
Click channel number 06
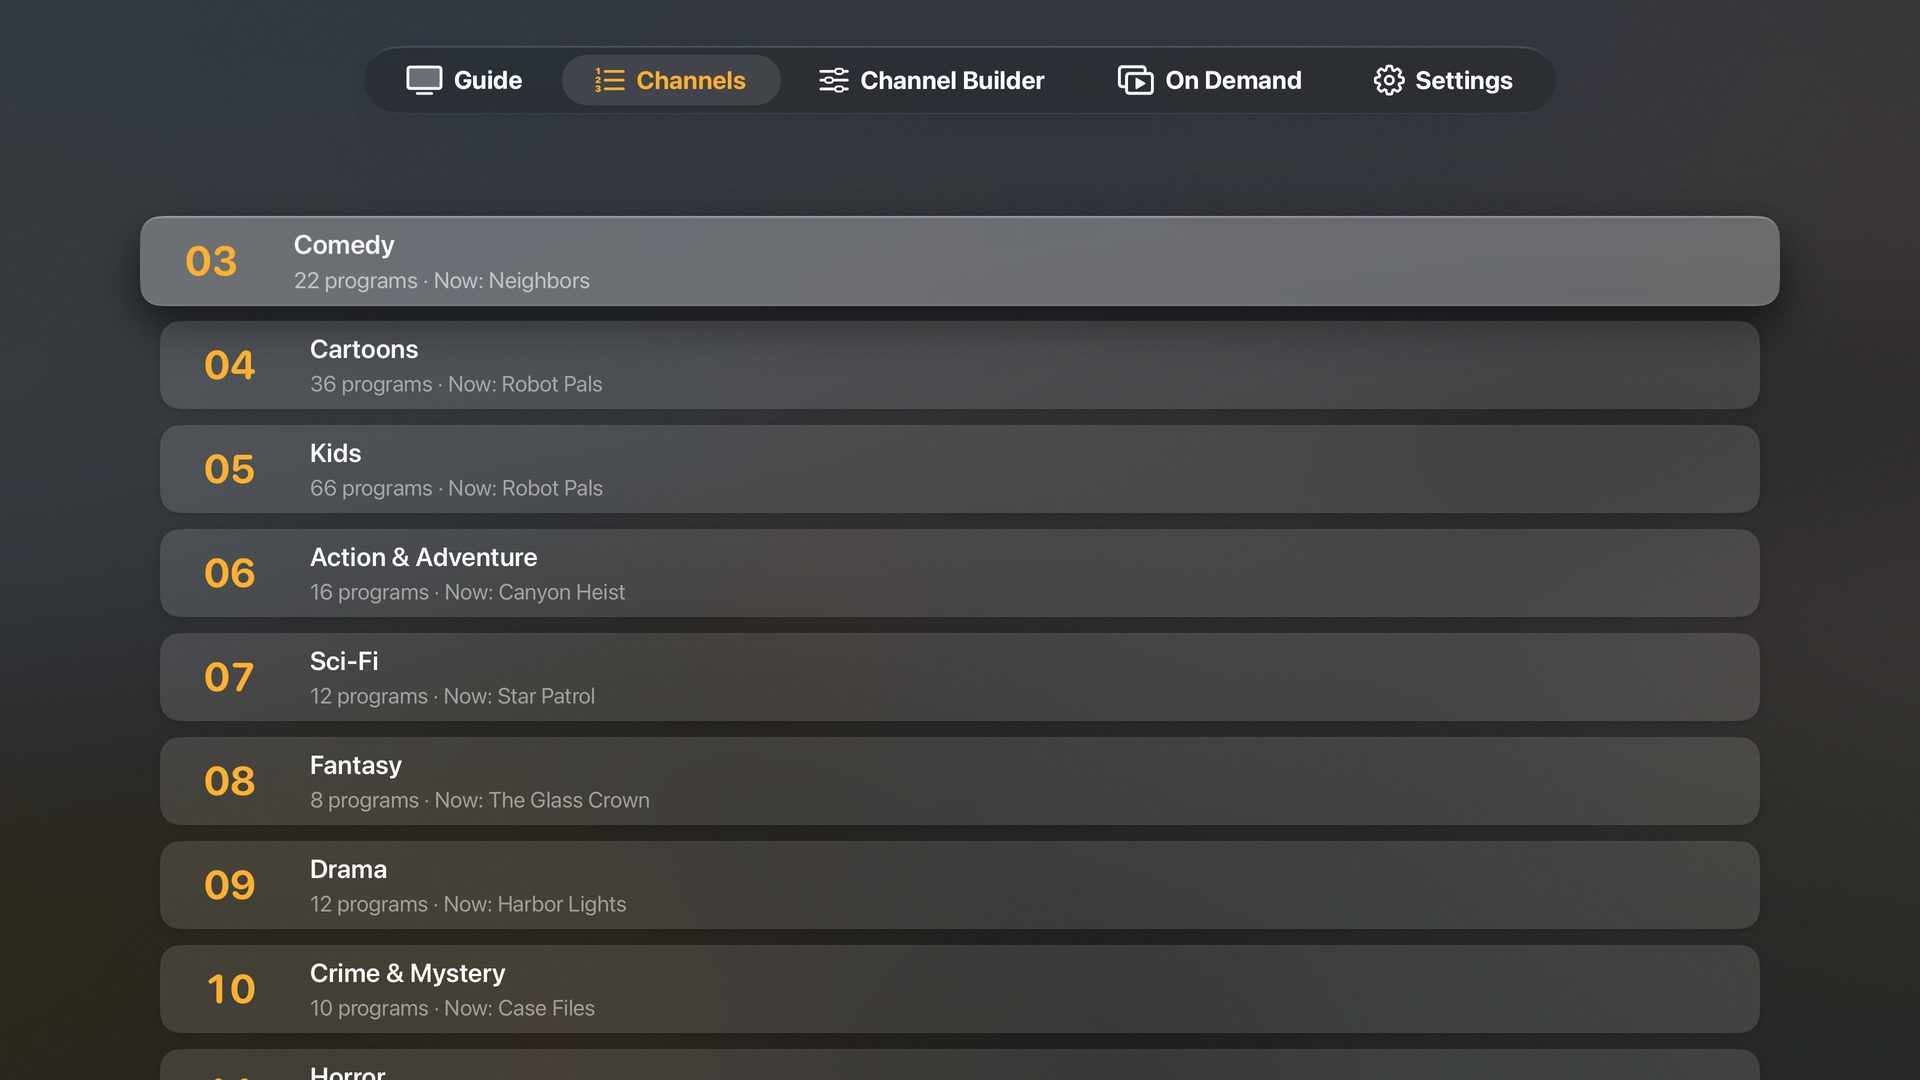230,573
